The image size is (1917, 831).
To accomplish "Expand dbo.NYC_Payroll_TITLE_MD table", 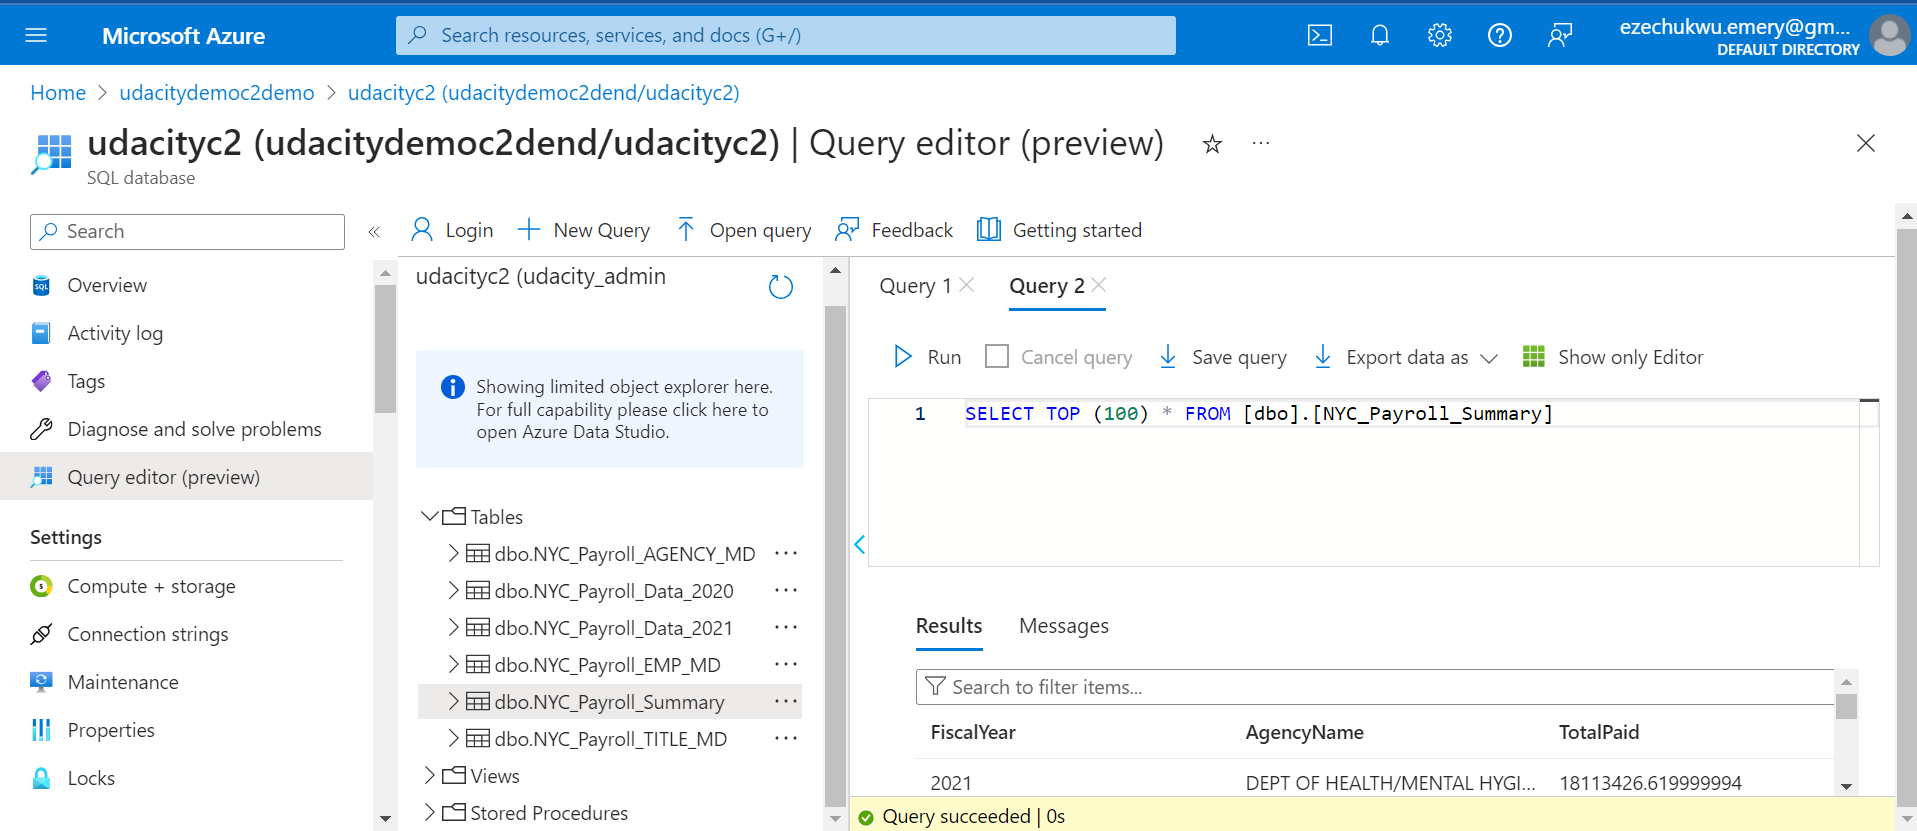I will point(453,738).
